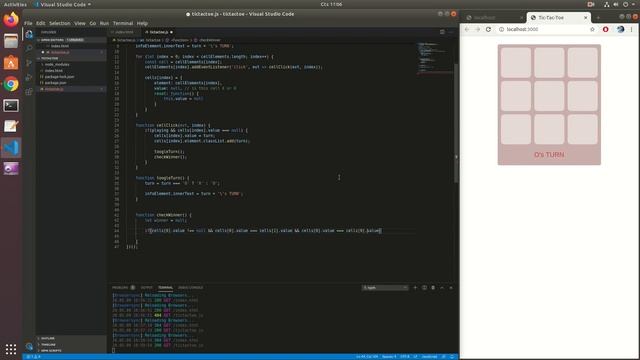640x360 pixels.
Task: Open terminal shell selector dropdown
Action: (385, 288)
